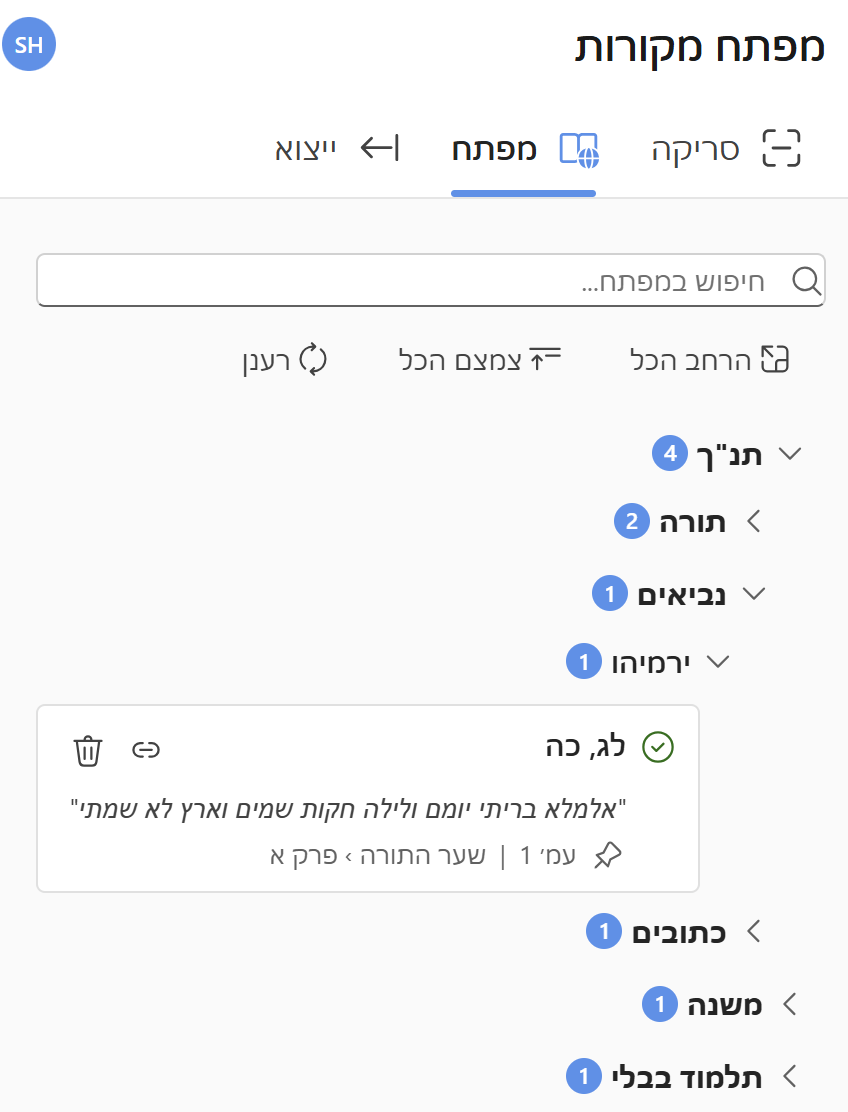Image resolution: width=848 pixels, height=1112 pixels.
Task: Click the count badge next to תורה
Action: [x=631, y=521]
